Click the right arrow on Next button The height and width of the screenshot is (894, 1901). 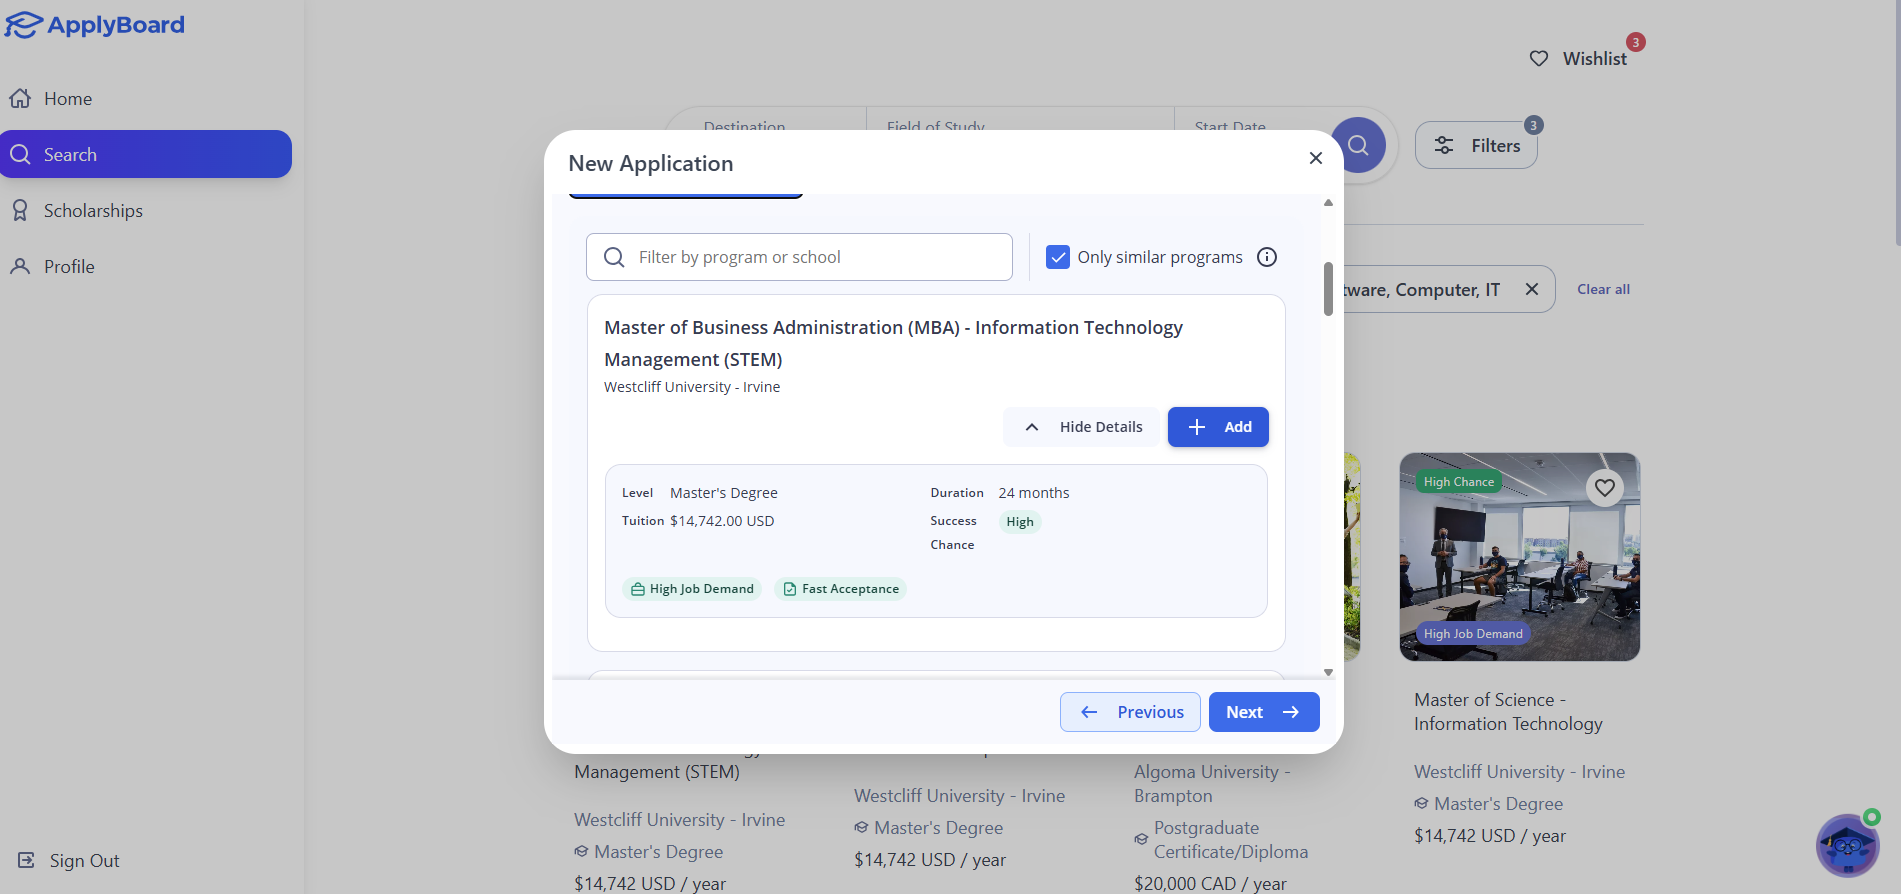tap(1291, 712)
